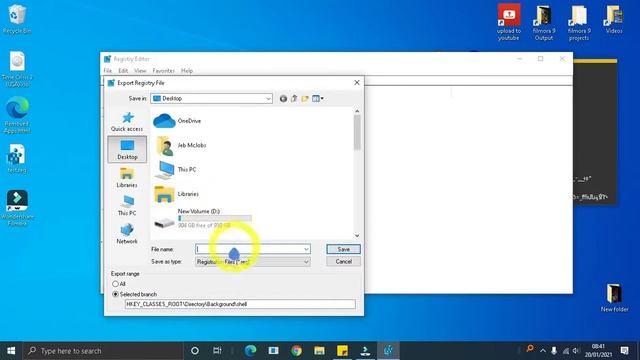640x360 pixels.
Task: Open the Windows Start menu
Action: click(11, 351)
